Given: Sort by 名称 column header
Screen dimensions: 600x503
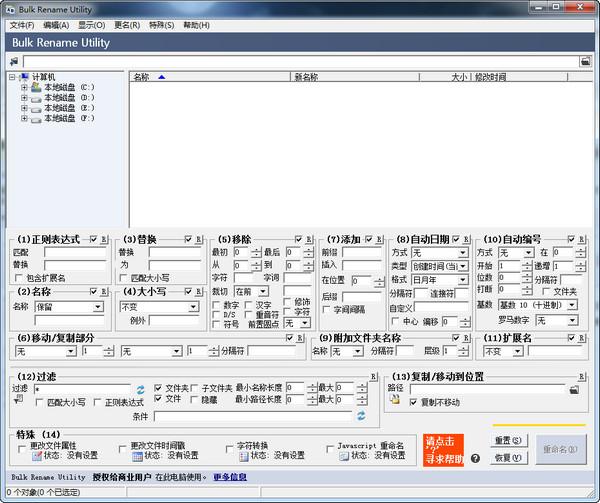Looking at the screenshot, I should click(x=210, y=77).
